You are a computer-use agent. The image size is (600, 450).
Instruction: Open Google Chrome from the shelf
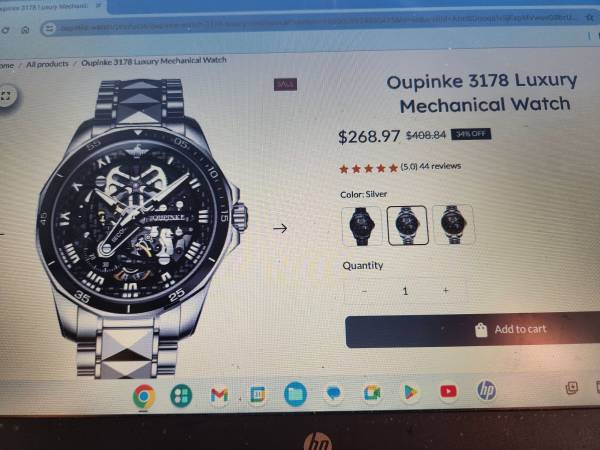144,396
